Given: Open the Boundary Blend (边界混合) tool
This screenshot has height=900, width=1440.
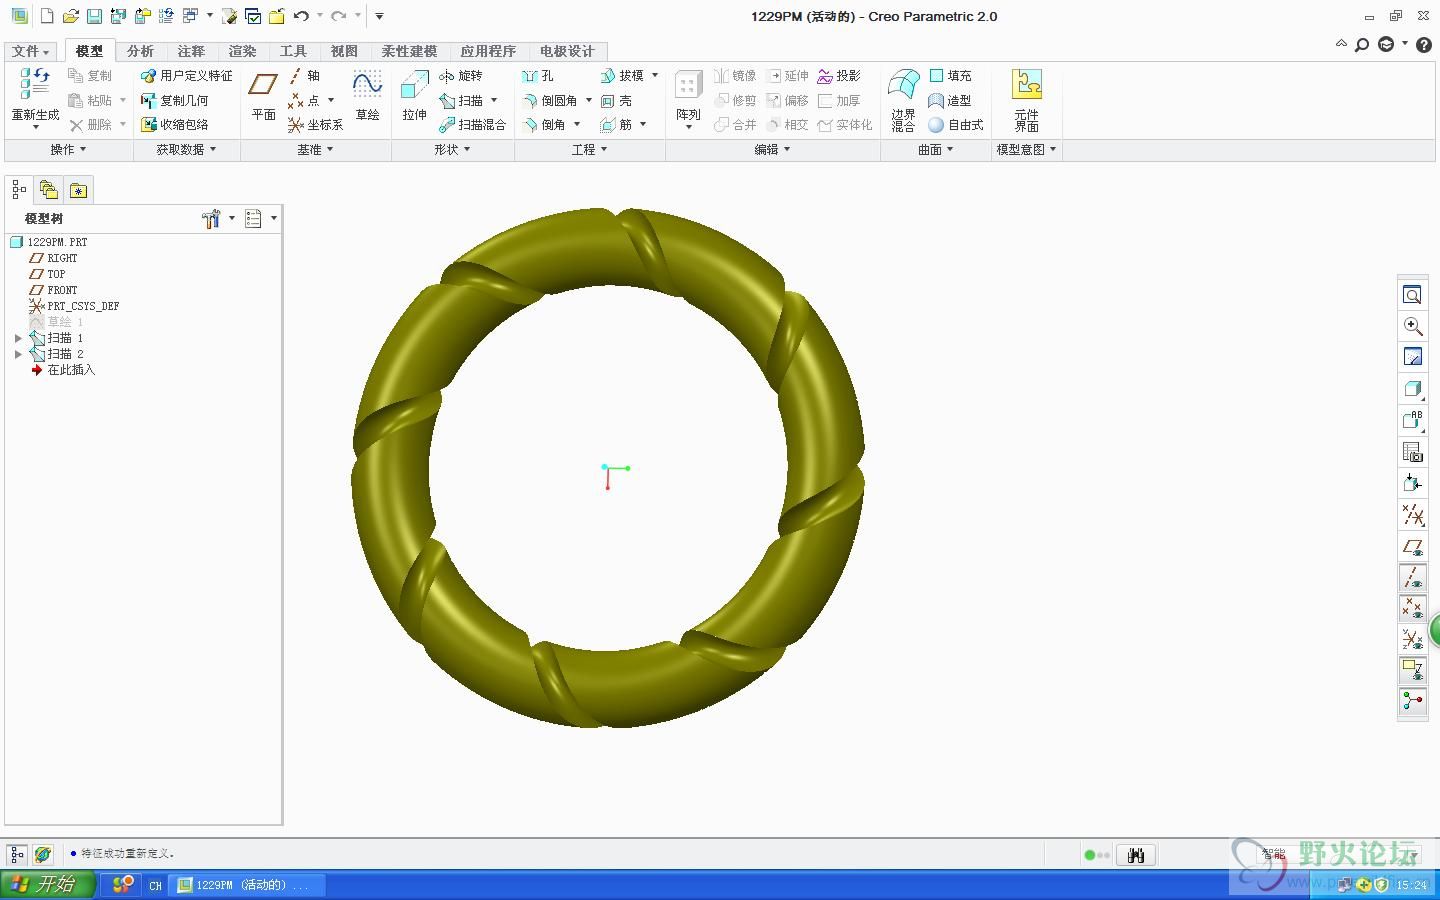Looking at the screenshot, I should click(x=904, y=100).
